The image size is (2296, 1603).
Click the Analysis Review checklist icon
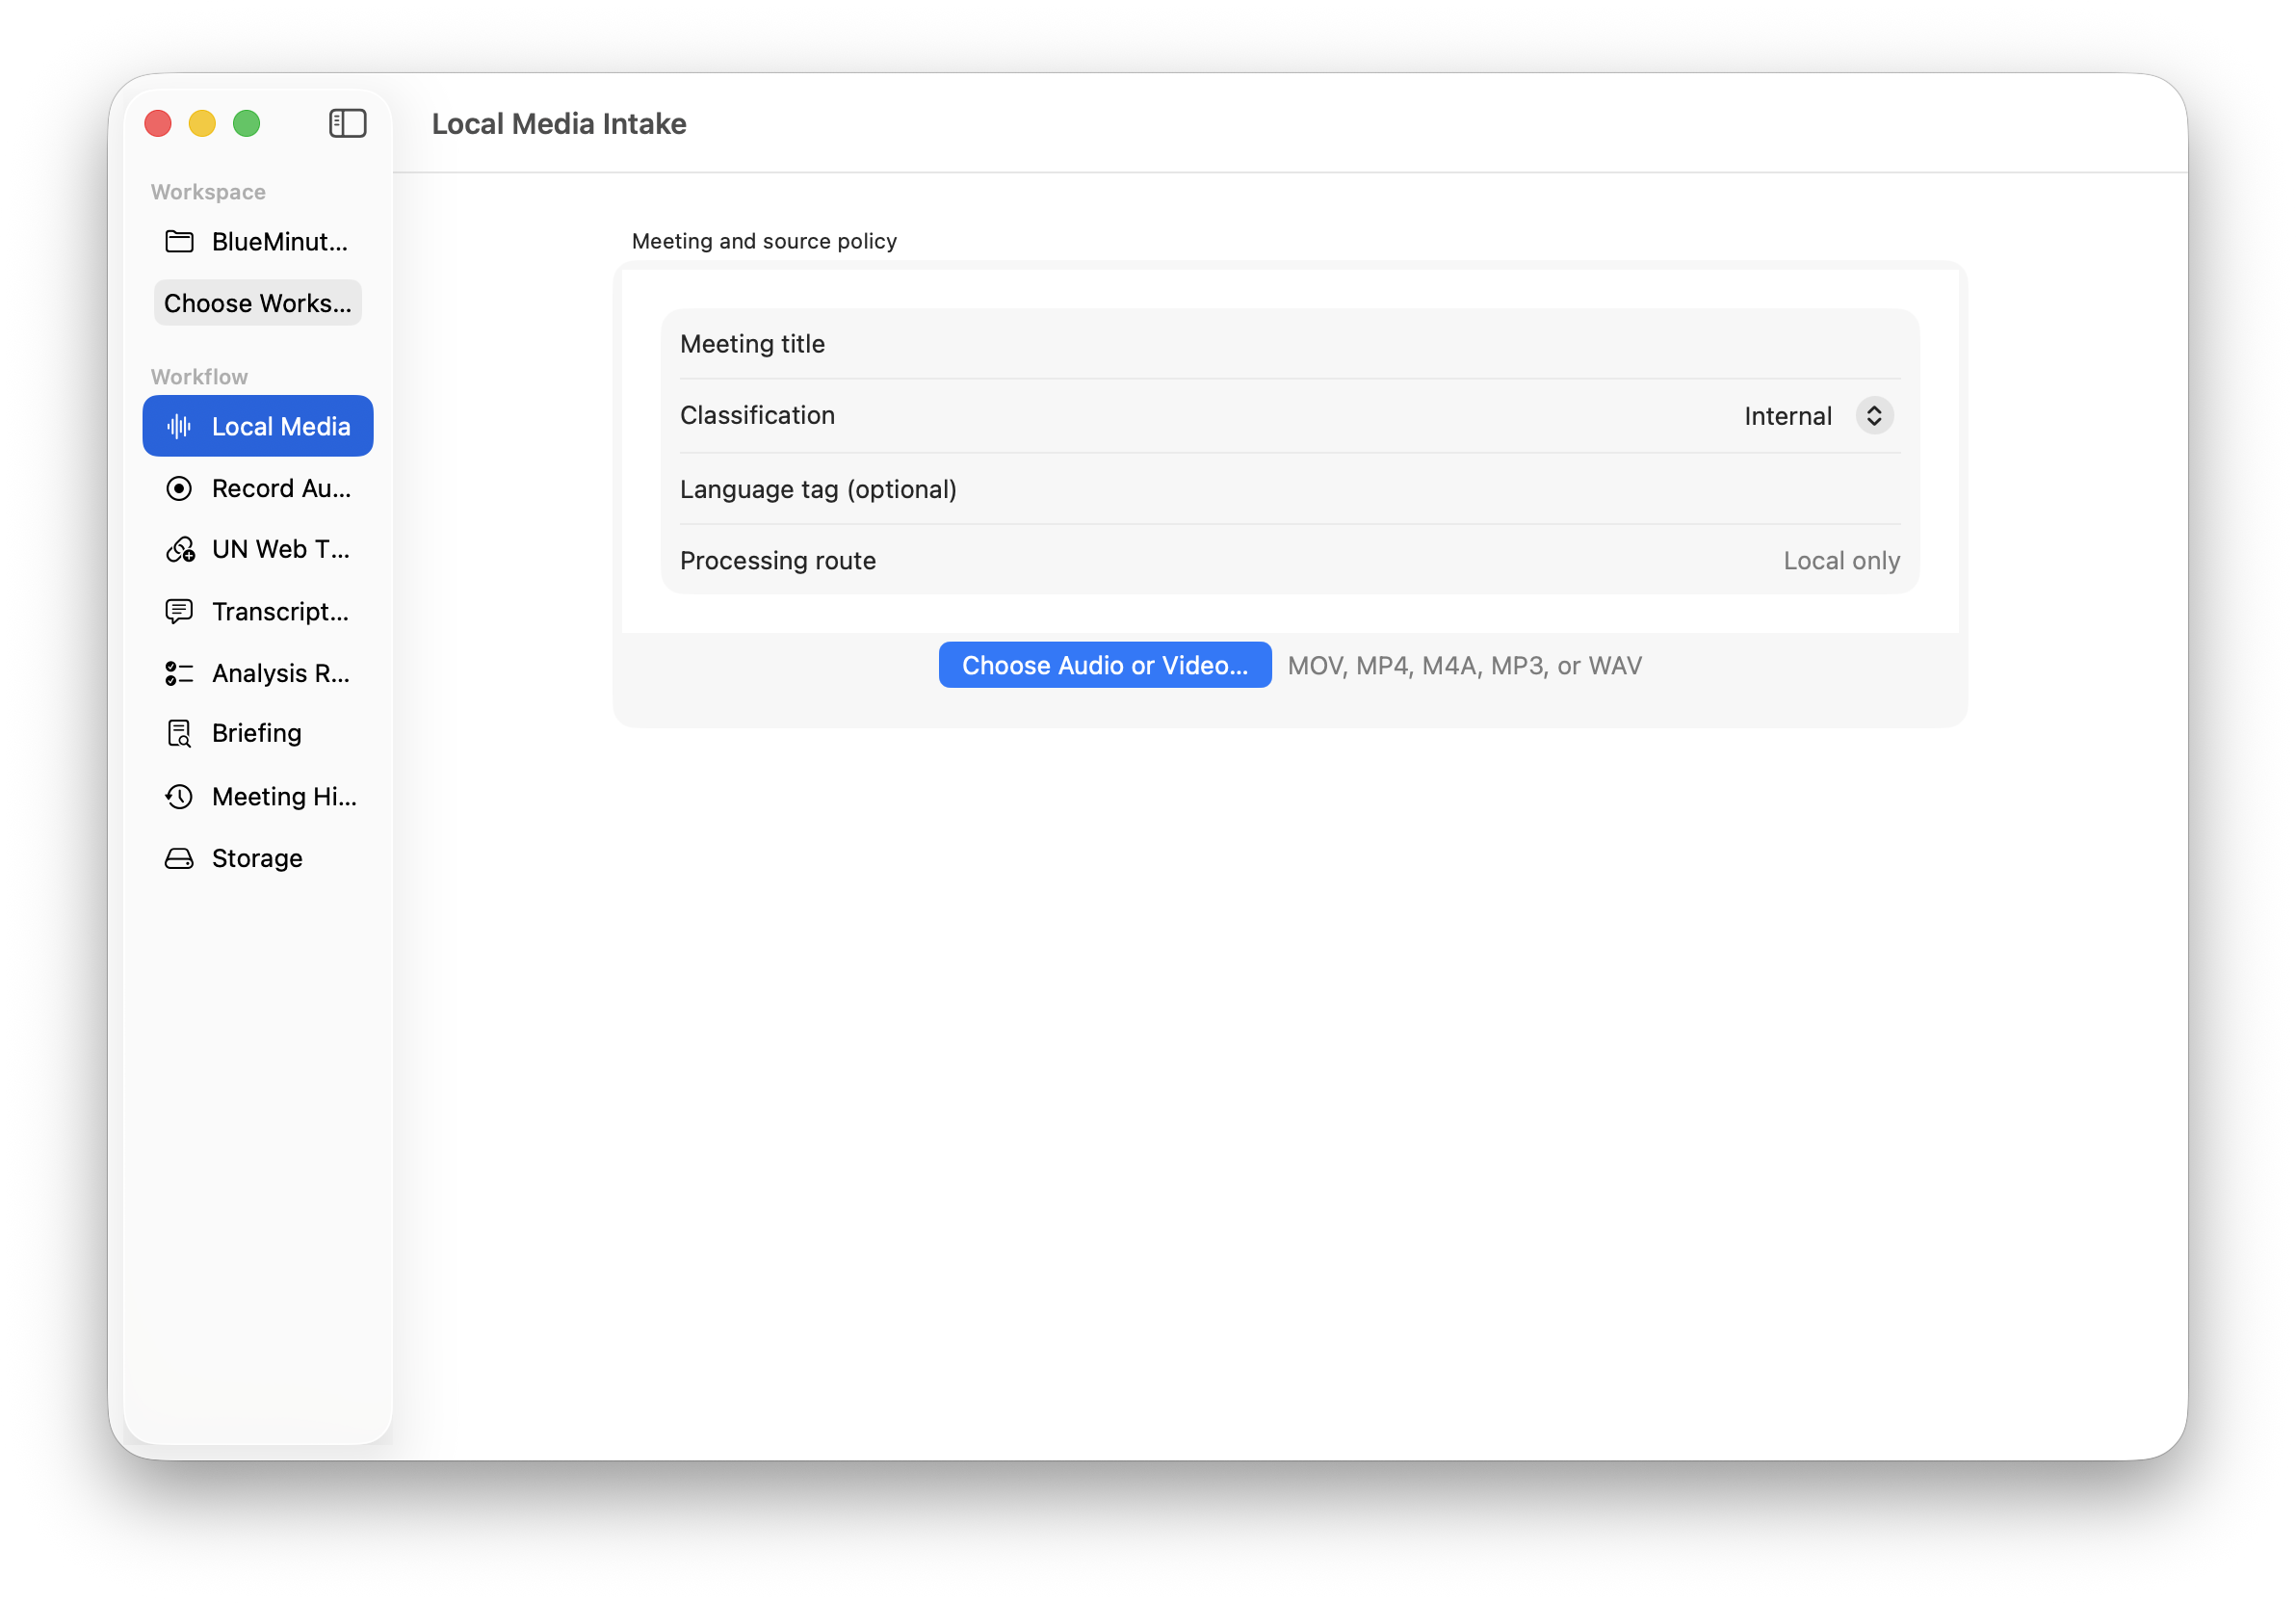click(x=179, y=673)
